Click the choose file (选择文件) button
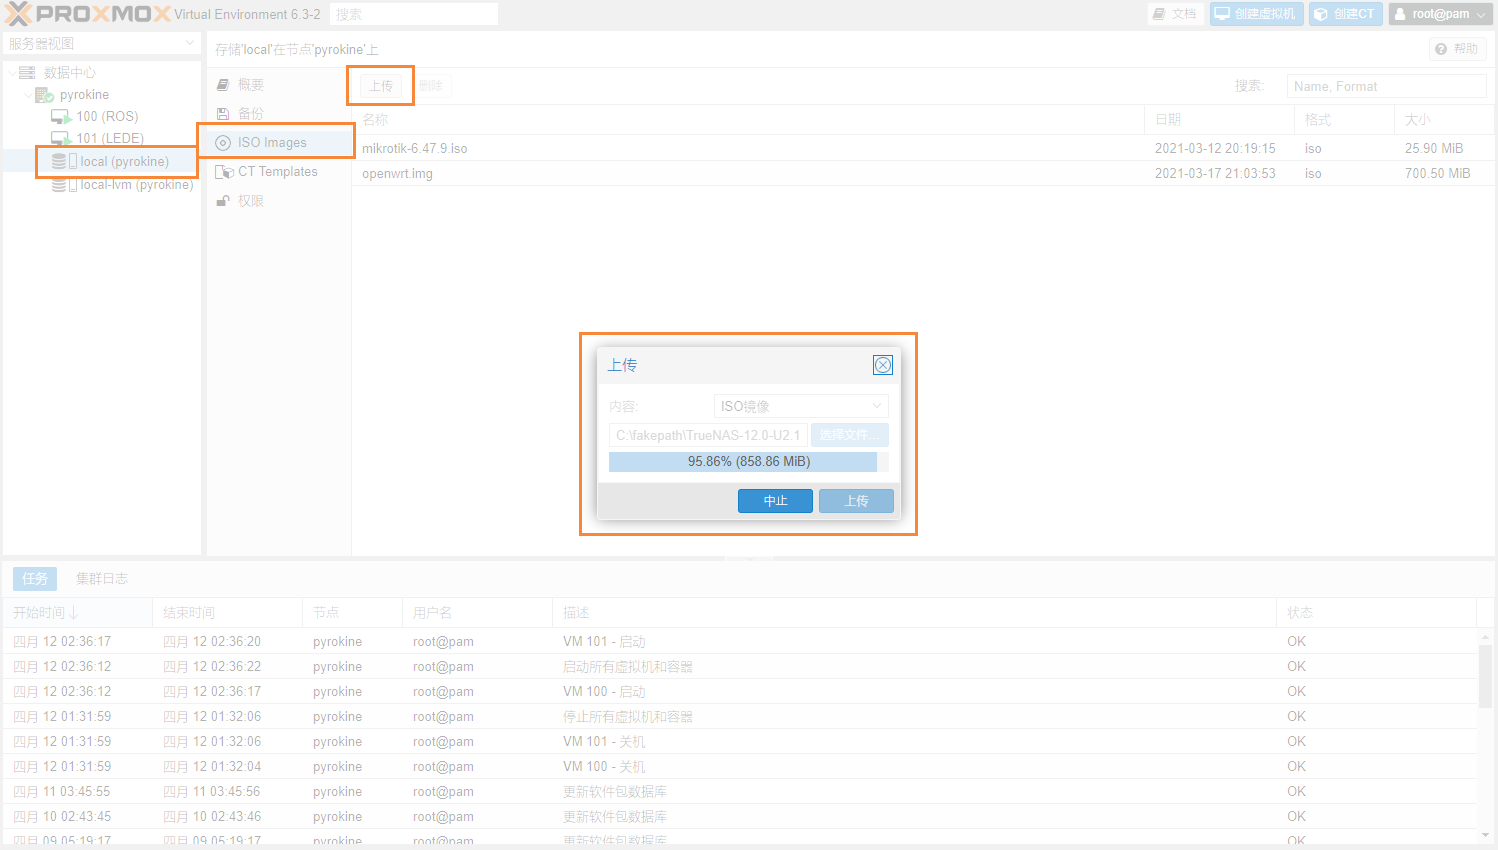1498x850 pixels. tap(849, 435)
